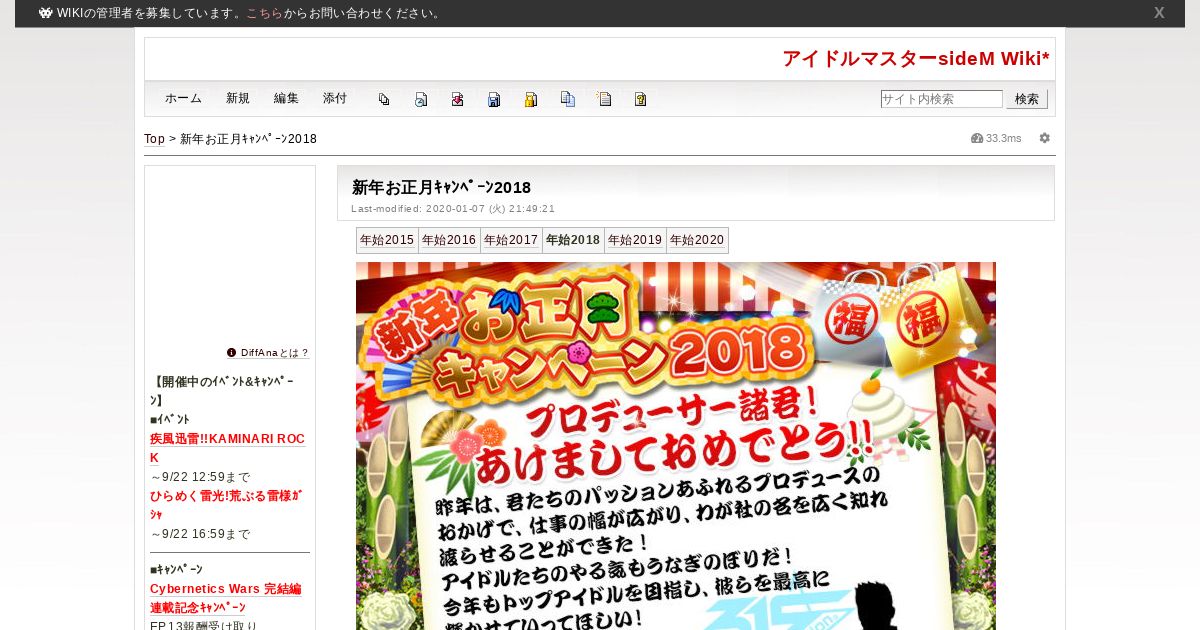This screenshot has height=630, width=1200.
Task: Click the 検索 search button
Action: (1027, 99)
